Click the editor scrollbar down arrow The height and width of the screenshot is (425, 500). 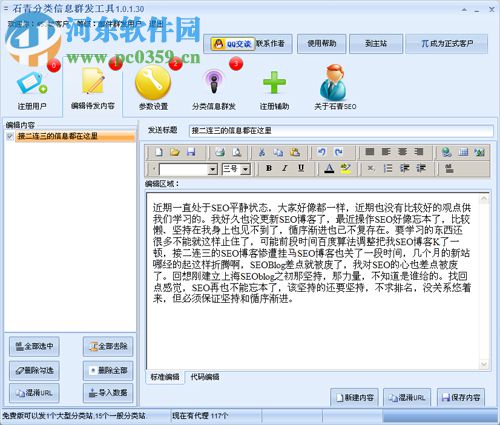[x=484, y=364]
